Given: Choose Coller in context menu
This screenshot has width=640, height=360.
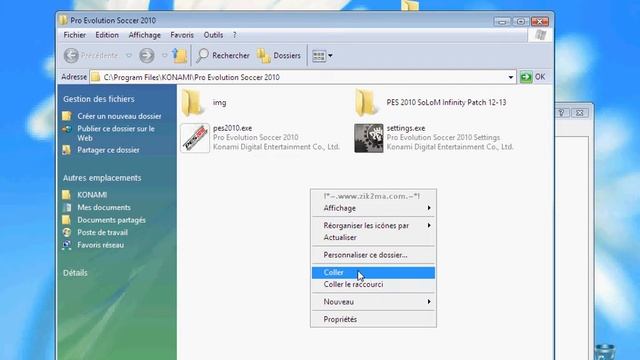Looking at the screenshot, I should tap(373, 273).
